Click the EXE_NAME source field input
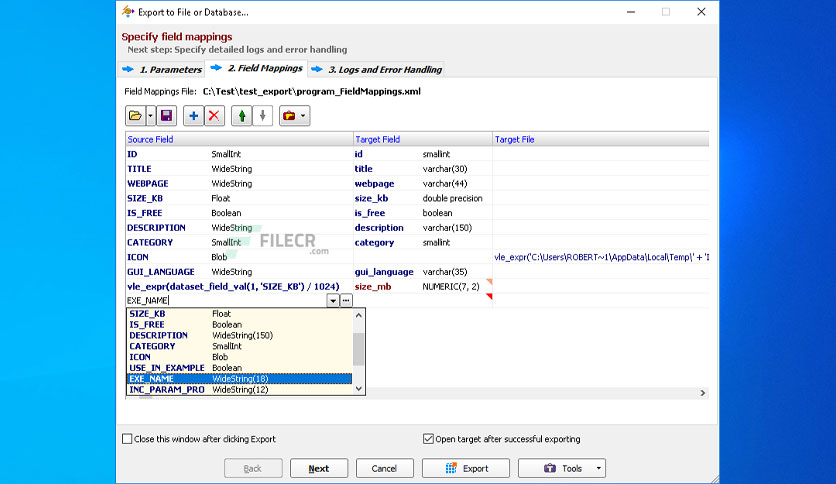This screenshot has height=484, width=836. 226,301
